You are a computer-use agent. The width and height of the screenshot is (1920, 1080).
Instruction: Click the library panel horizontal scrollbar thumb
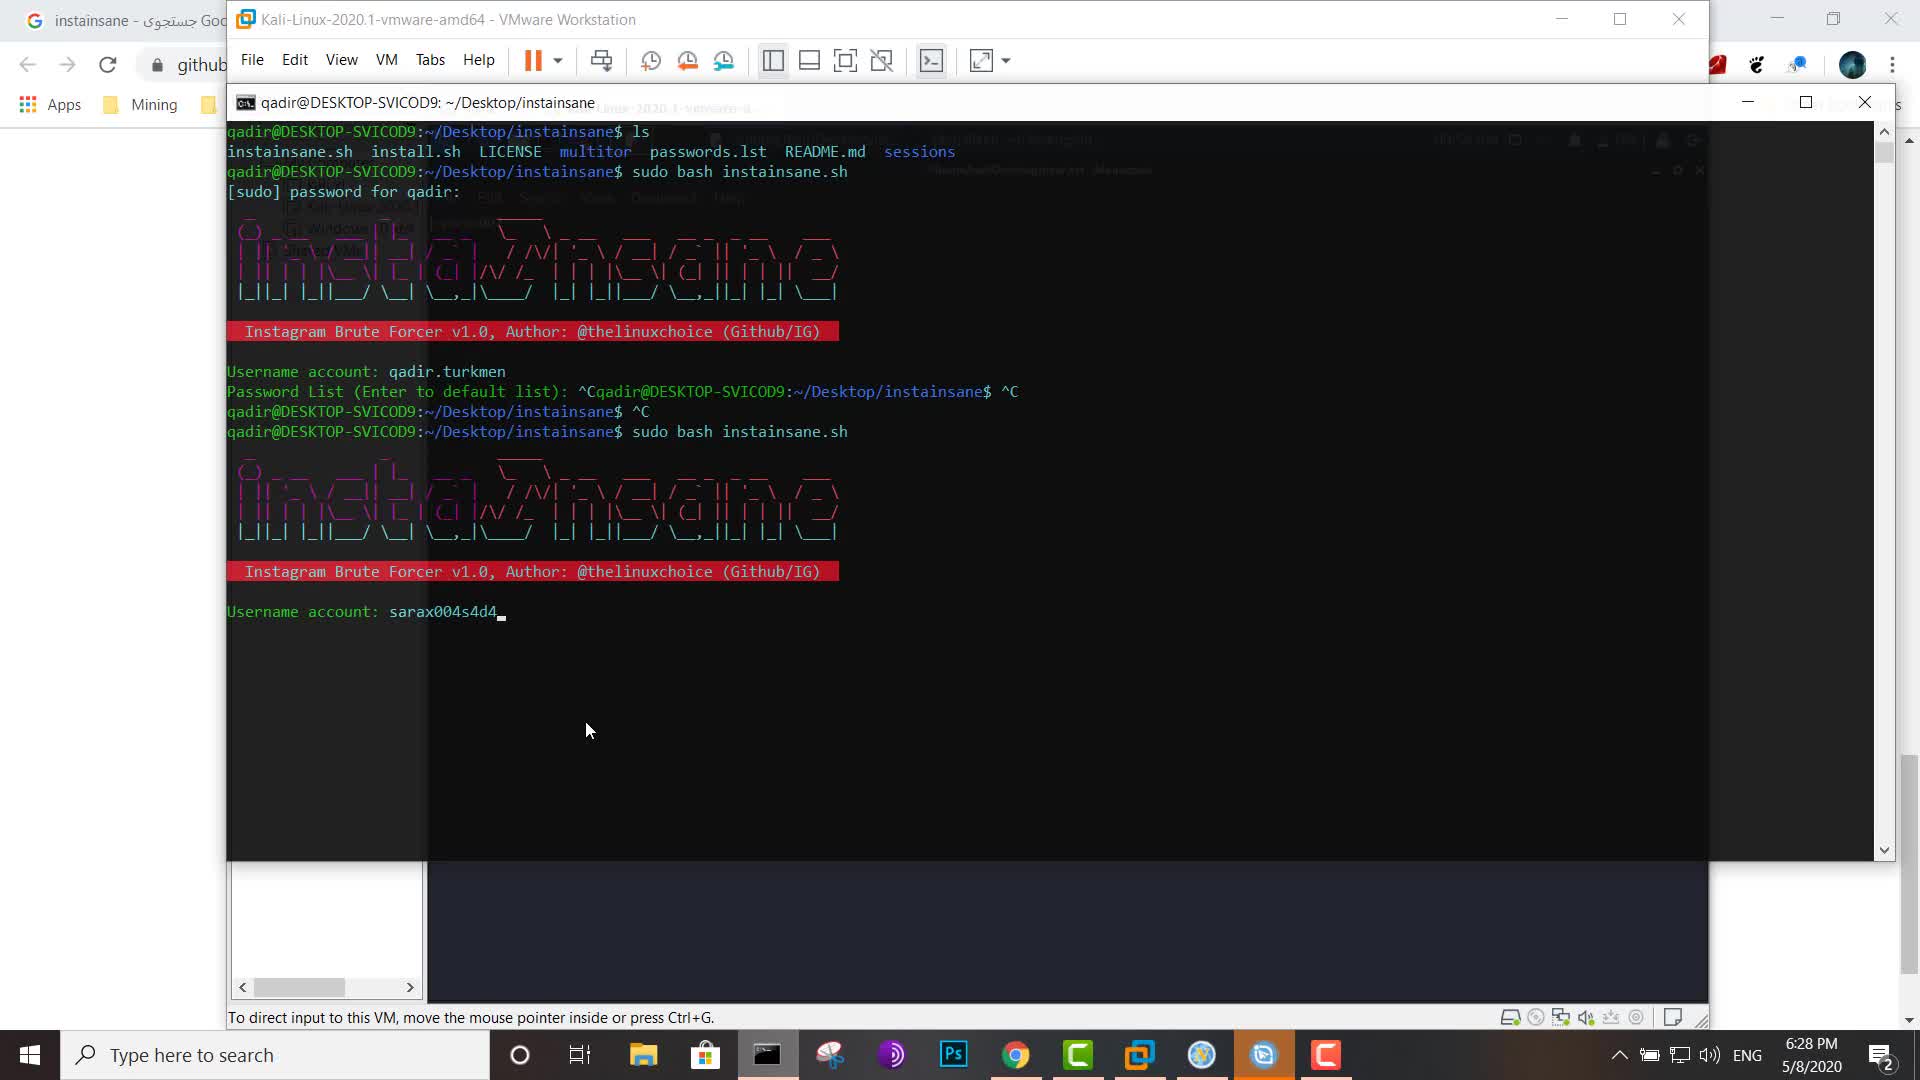pyautogui.click(x=299, y=987)
